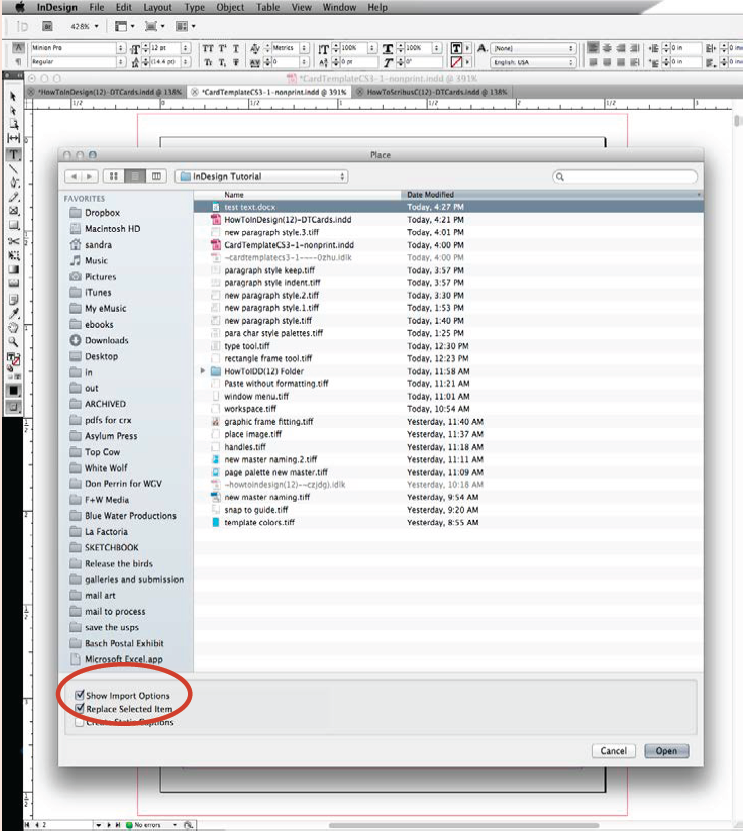Select the Scissors tool in the toolbox

[14, 241]
